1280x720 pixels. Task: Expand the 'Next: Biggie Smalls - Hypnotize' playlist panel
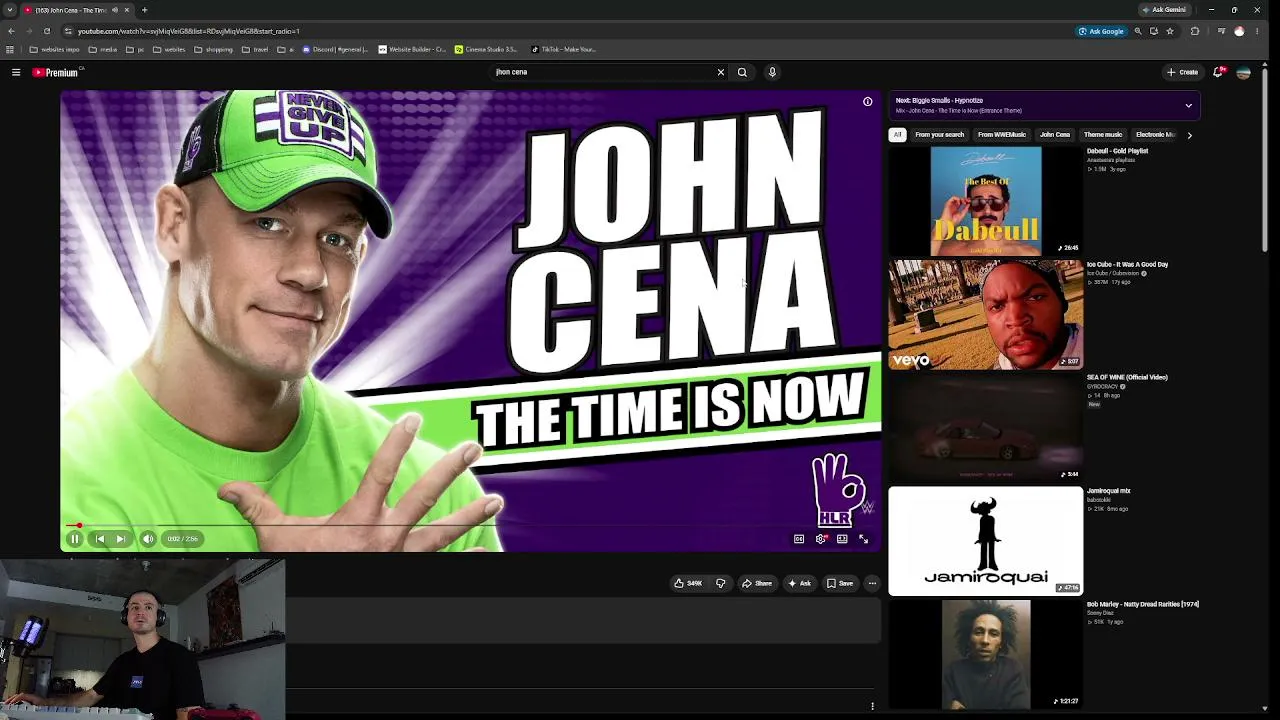tap(1188, 105)
